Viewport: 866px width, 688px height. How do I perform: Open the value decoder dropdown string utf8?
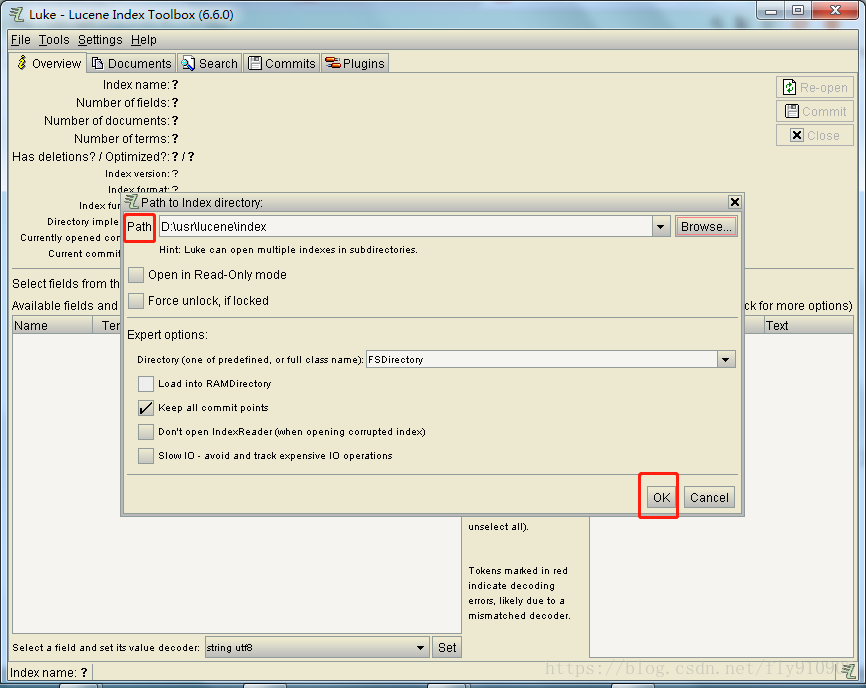click(x=317, y=647)
